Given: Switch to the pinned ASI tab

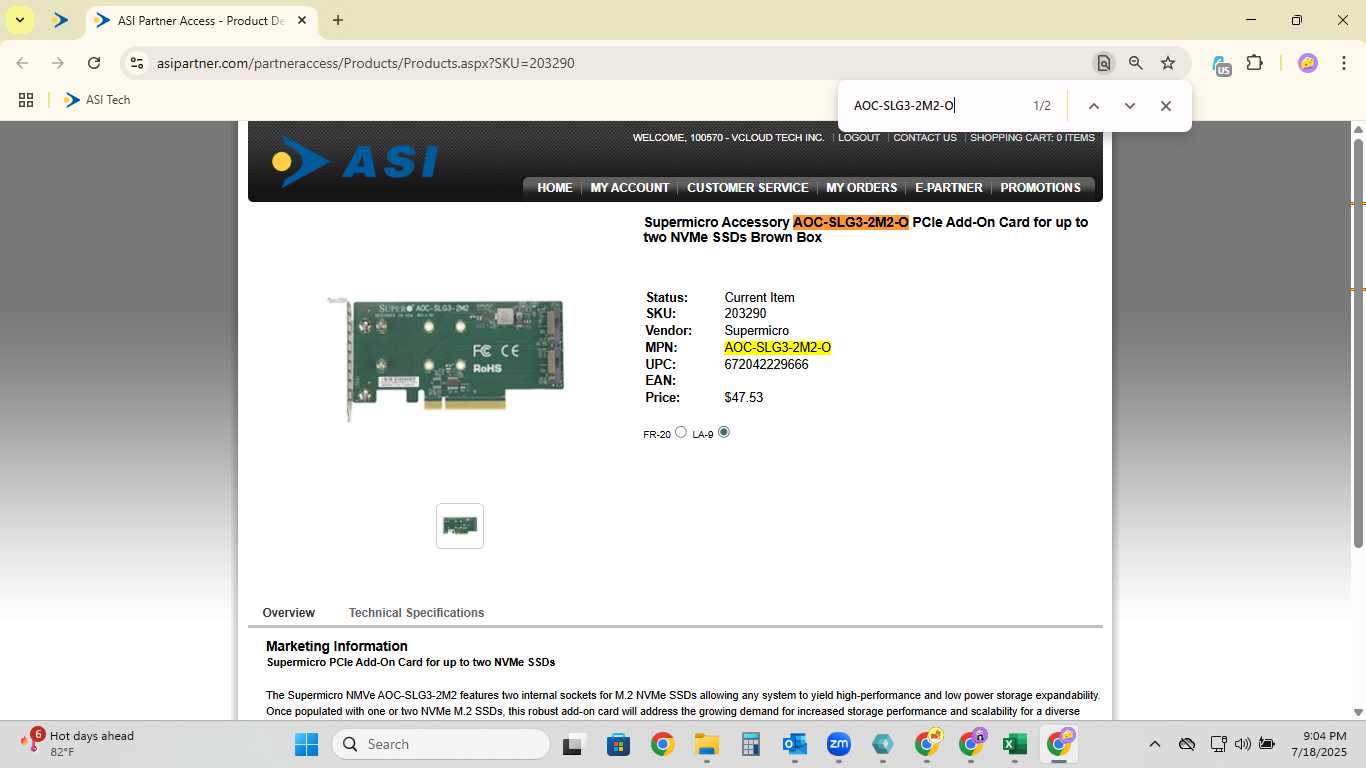Looking at the screenshot, I should 61,20.
